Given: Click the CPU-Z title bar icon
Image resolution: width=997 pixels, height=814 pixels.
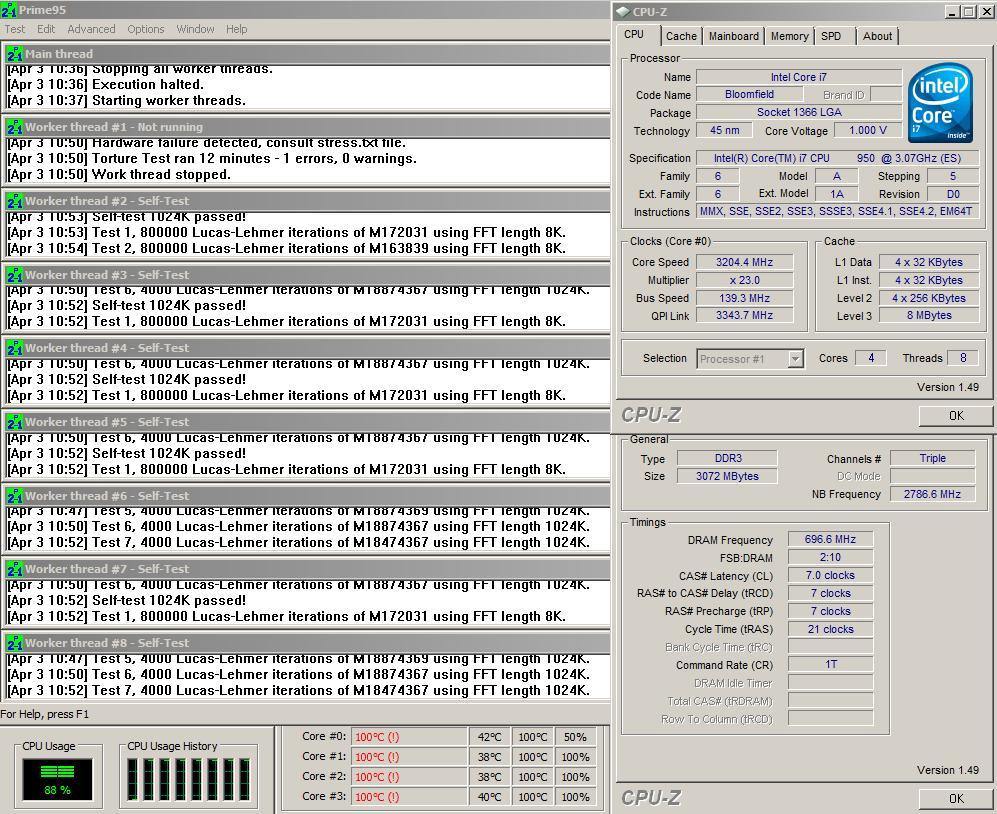Looking at the screenshot, I should tap(622, 11).
